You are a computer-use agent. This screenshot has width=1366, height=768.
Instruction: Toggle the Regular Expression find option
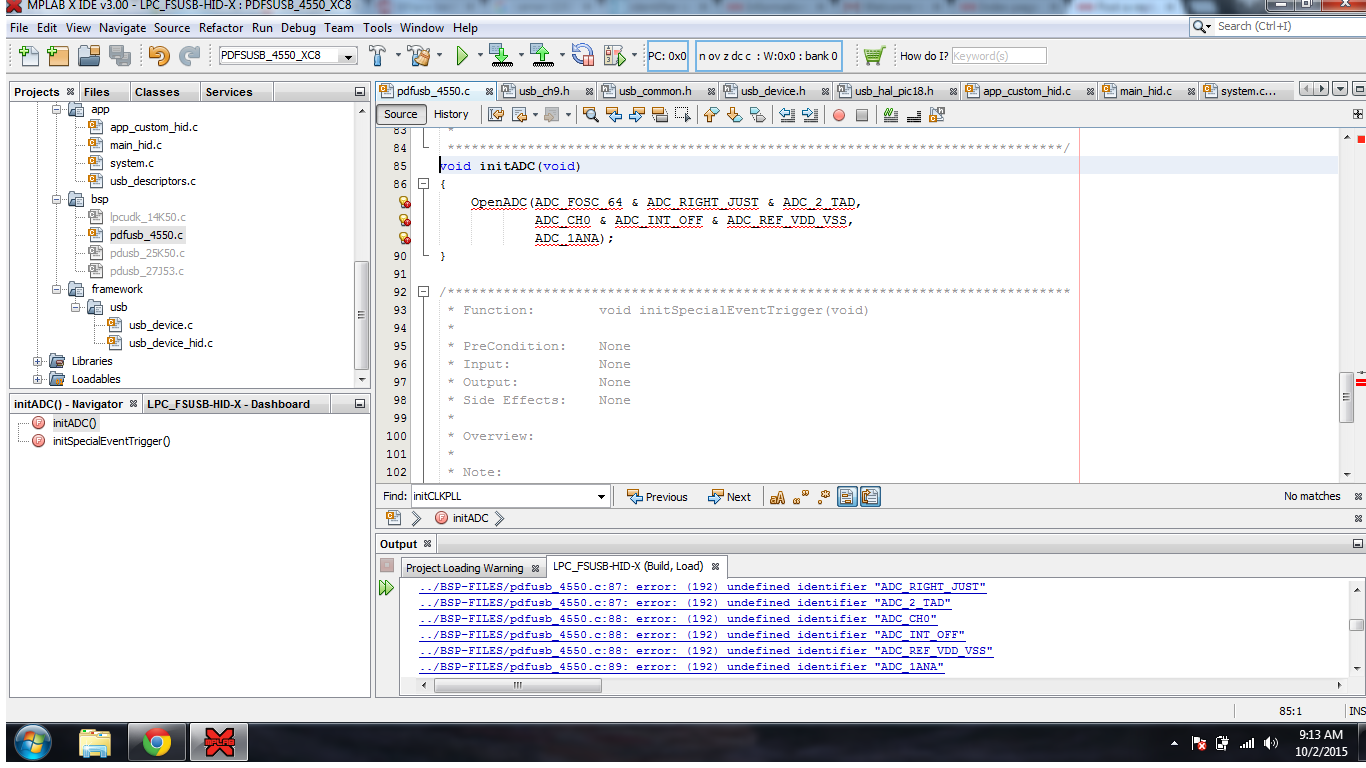pos(823,497)
